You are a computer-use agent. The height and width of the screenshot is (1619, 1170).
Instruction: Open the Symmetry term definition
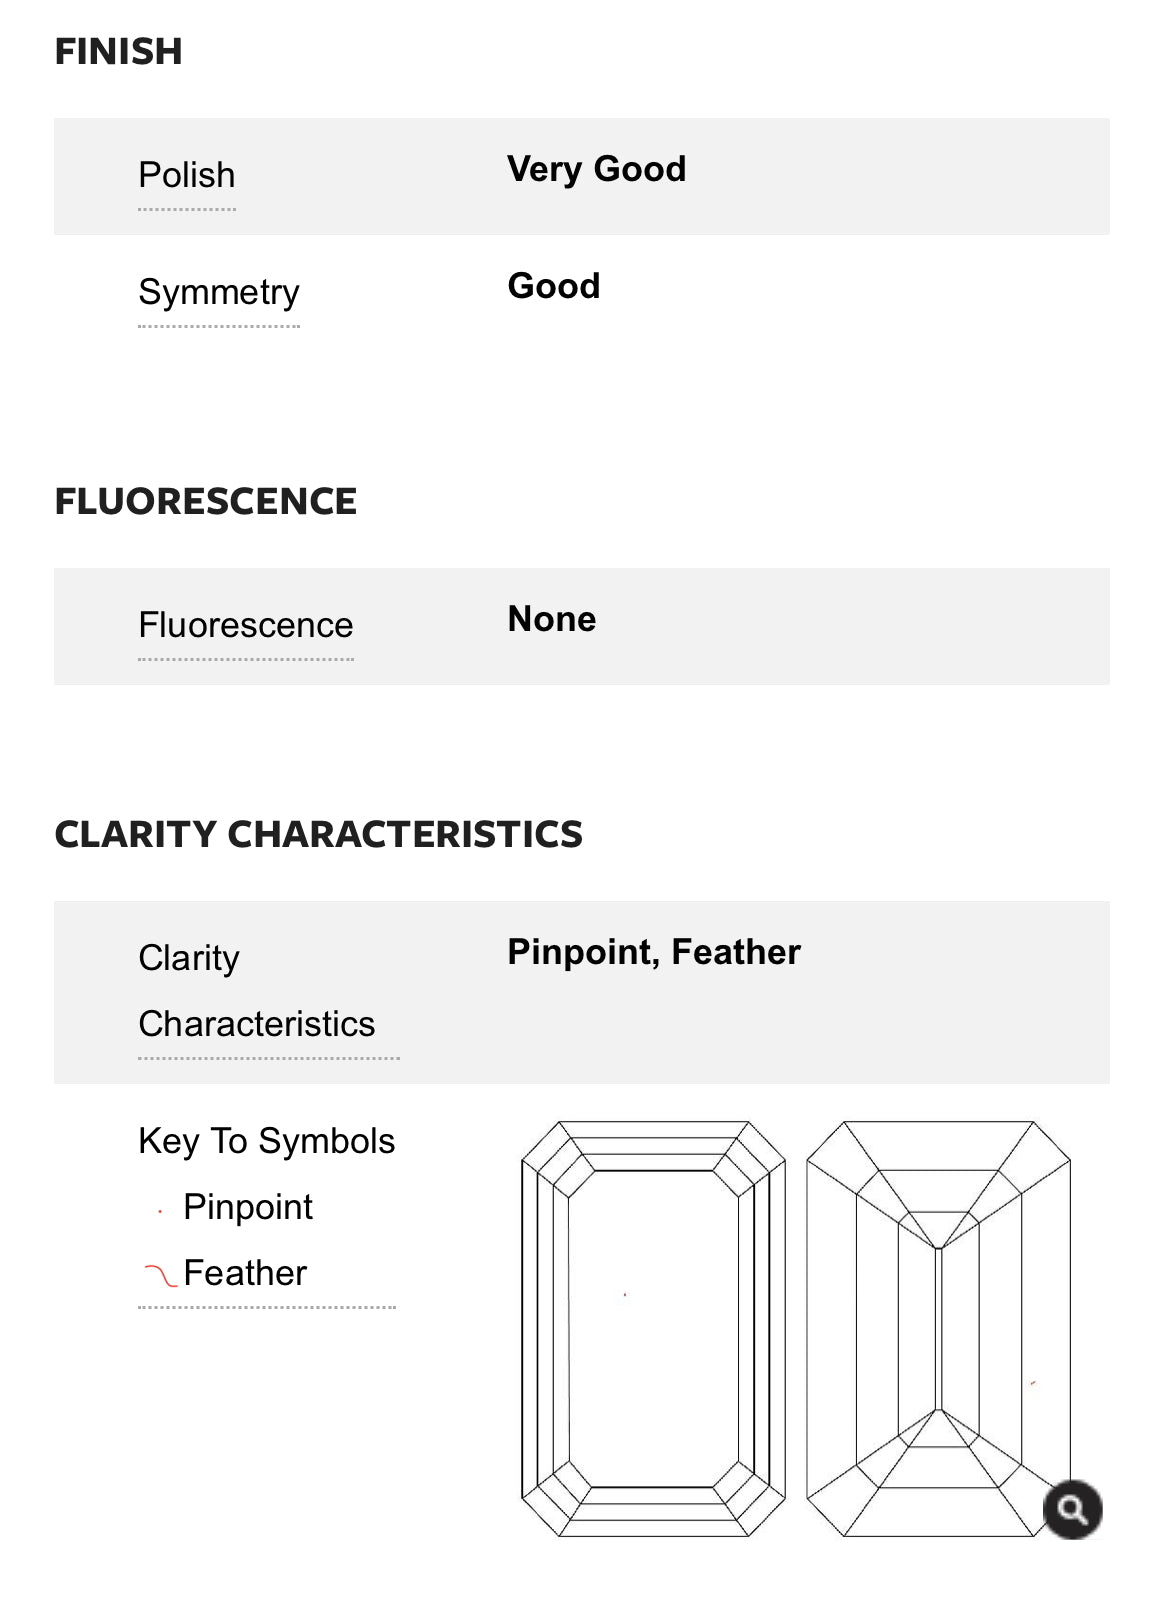click(x=219, y=293)
